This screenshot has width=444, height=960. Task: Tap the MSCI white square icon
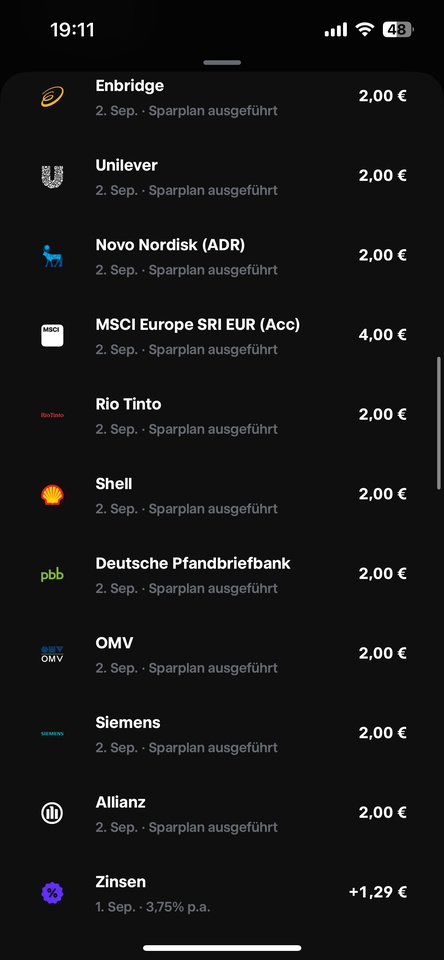click(x=52, y=336)
